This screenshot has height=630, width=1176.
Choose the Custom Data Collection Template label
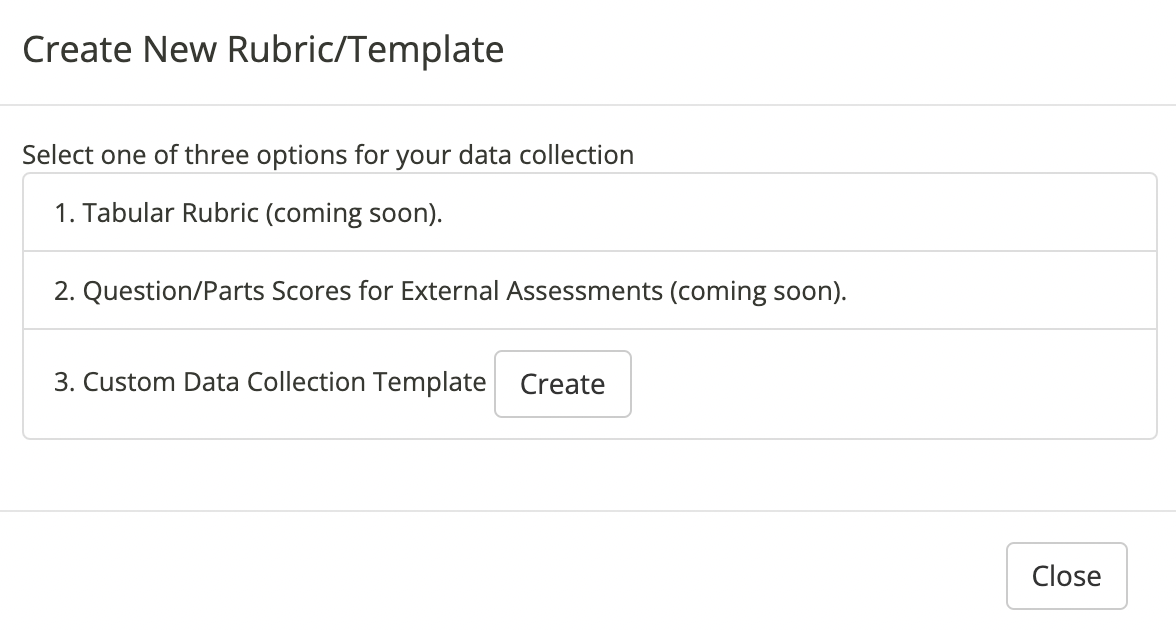tap(284, 382)
